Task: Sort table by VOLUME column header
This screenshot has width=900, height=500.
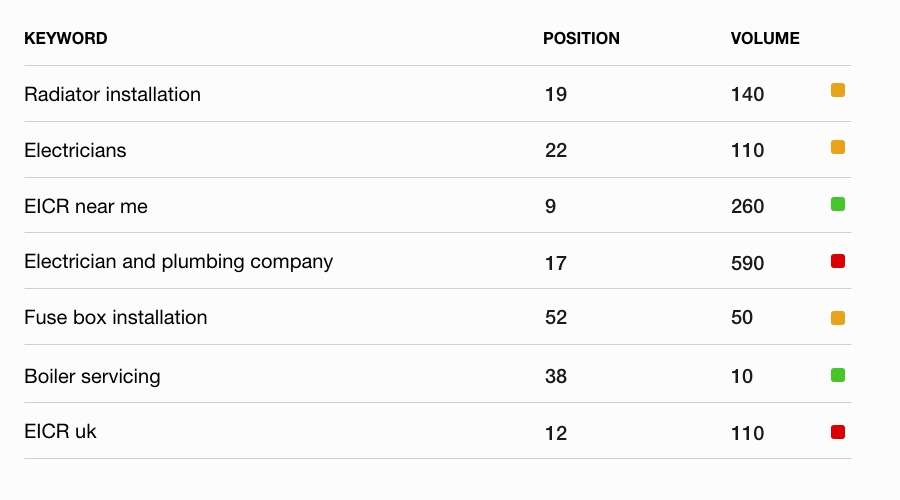Action: [x=765, y=38]
